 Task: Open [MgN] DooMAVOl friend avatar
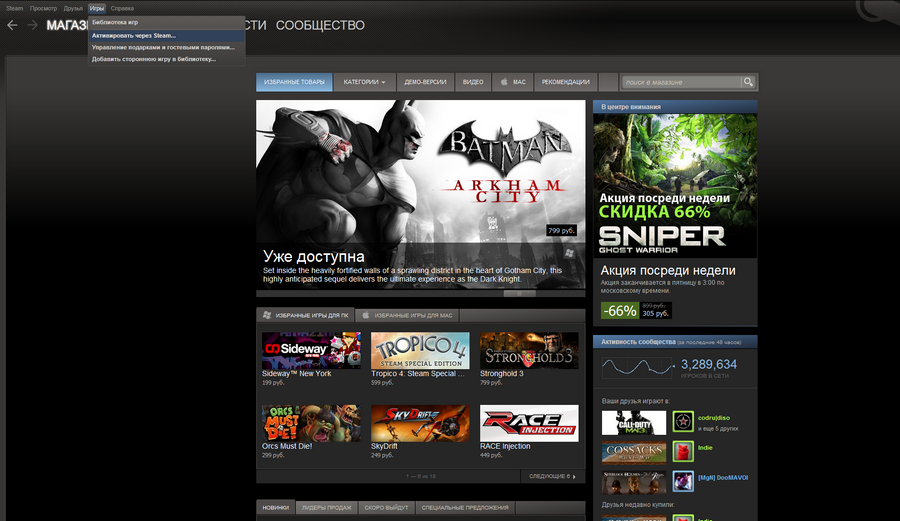(x=683, y=481)
